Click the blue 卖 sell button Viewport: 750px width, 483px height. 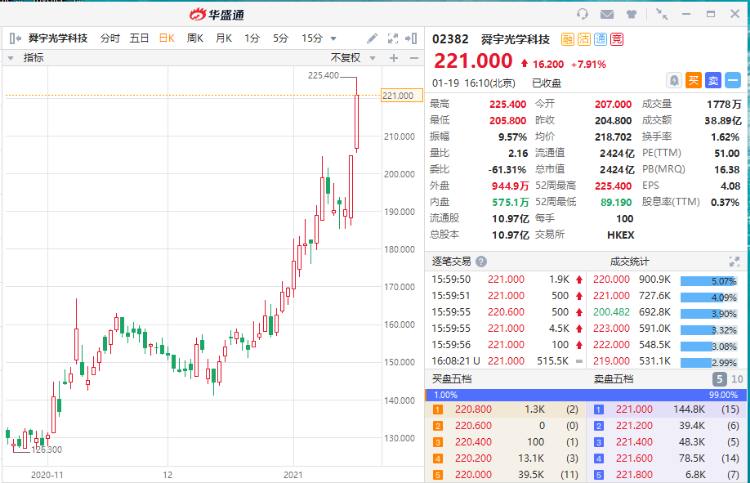pyautogui.click(x=713, y=80)
